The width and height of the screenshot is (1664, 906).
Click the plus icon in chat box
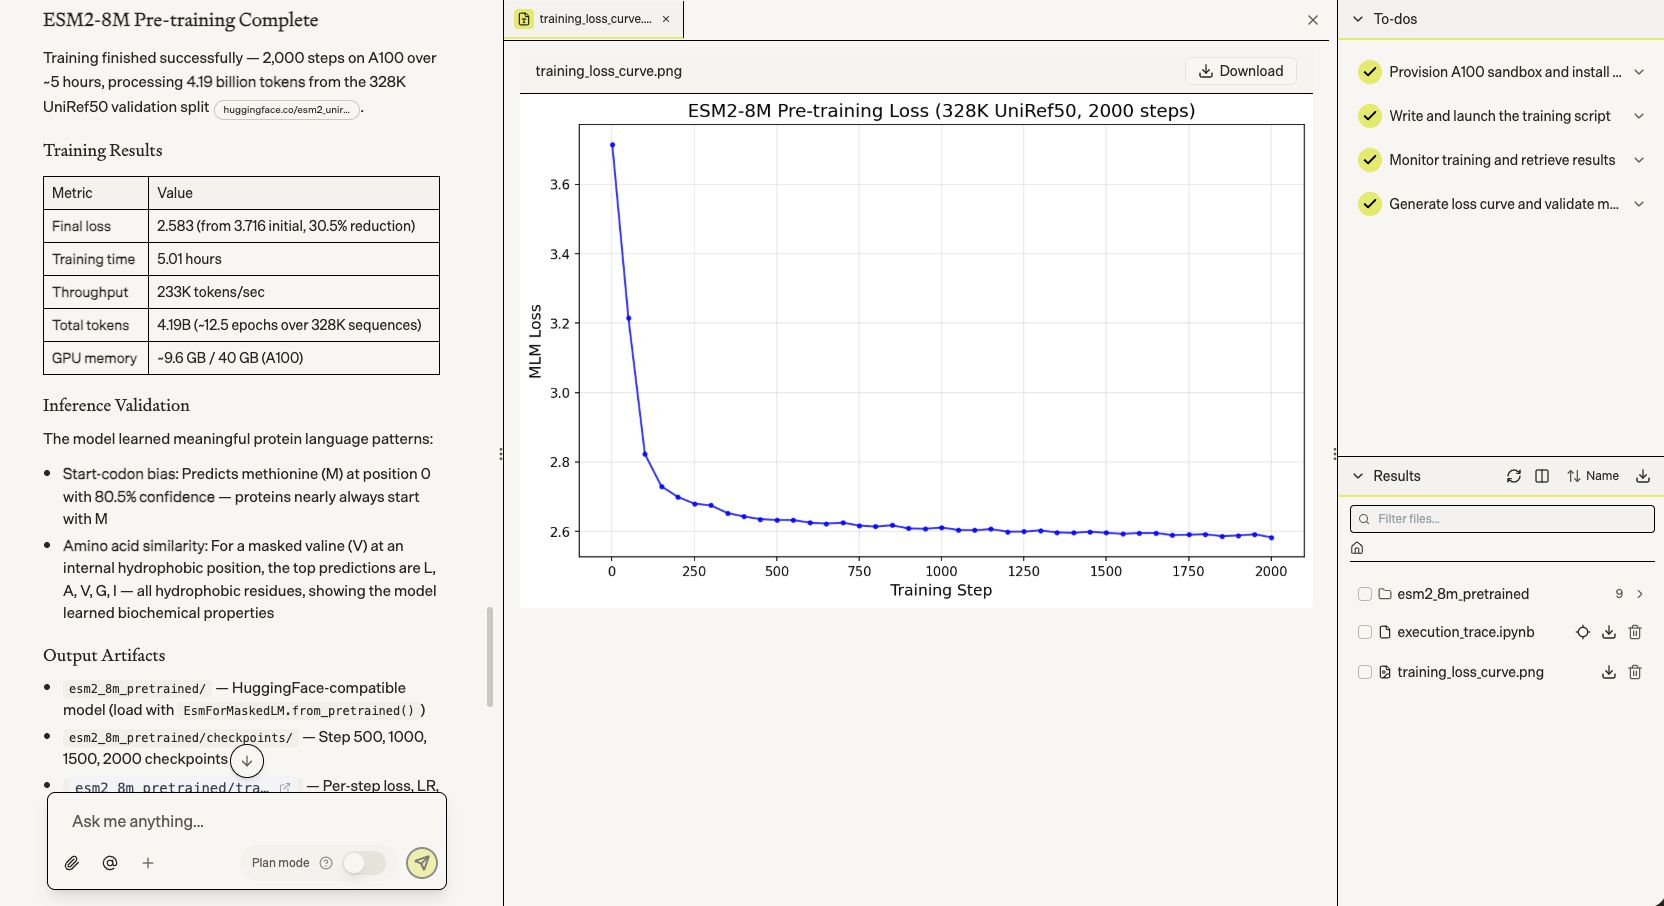[x=148, y=863]
